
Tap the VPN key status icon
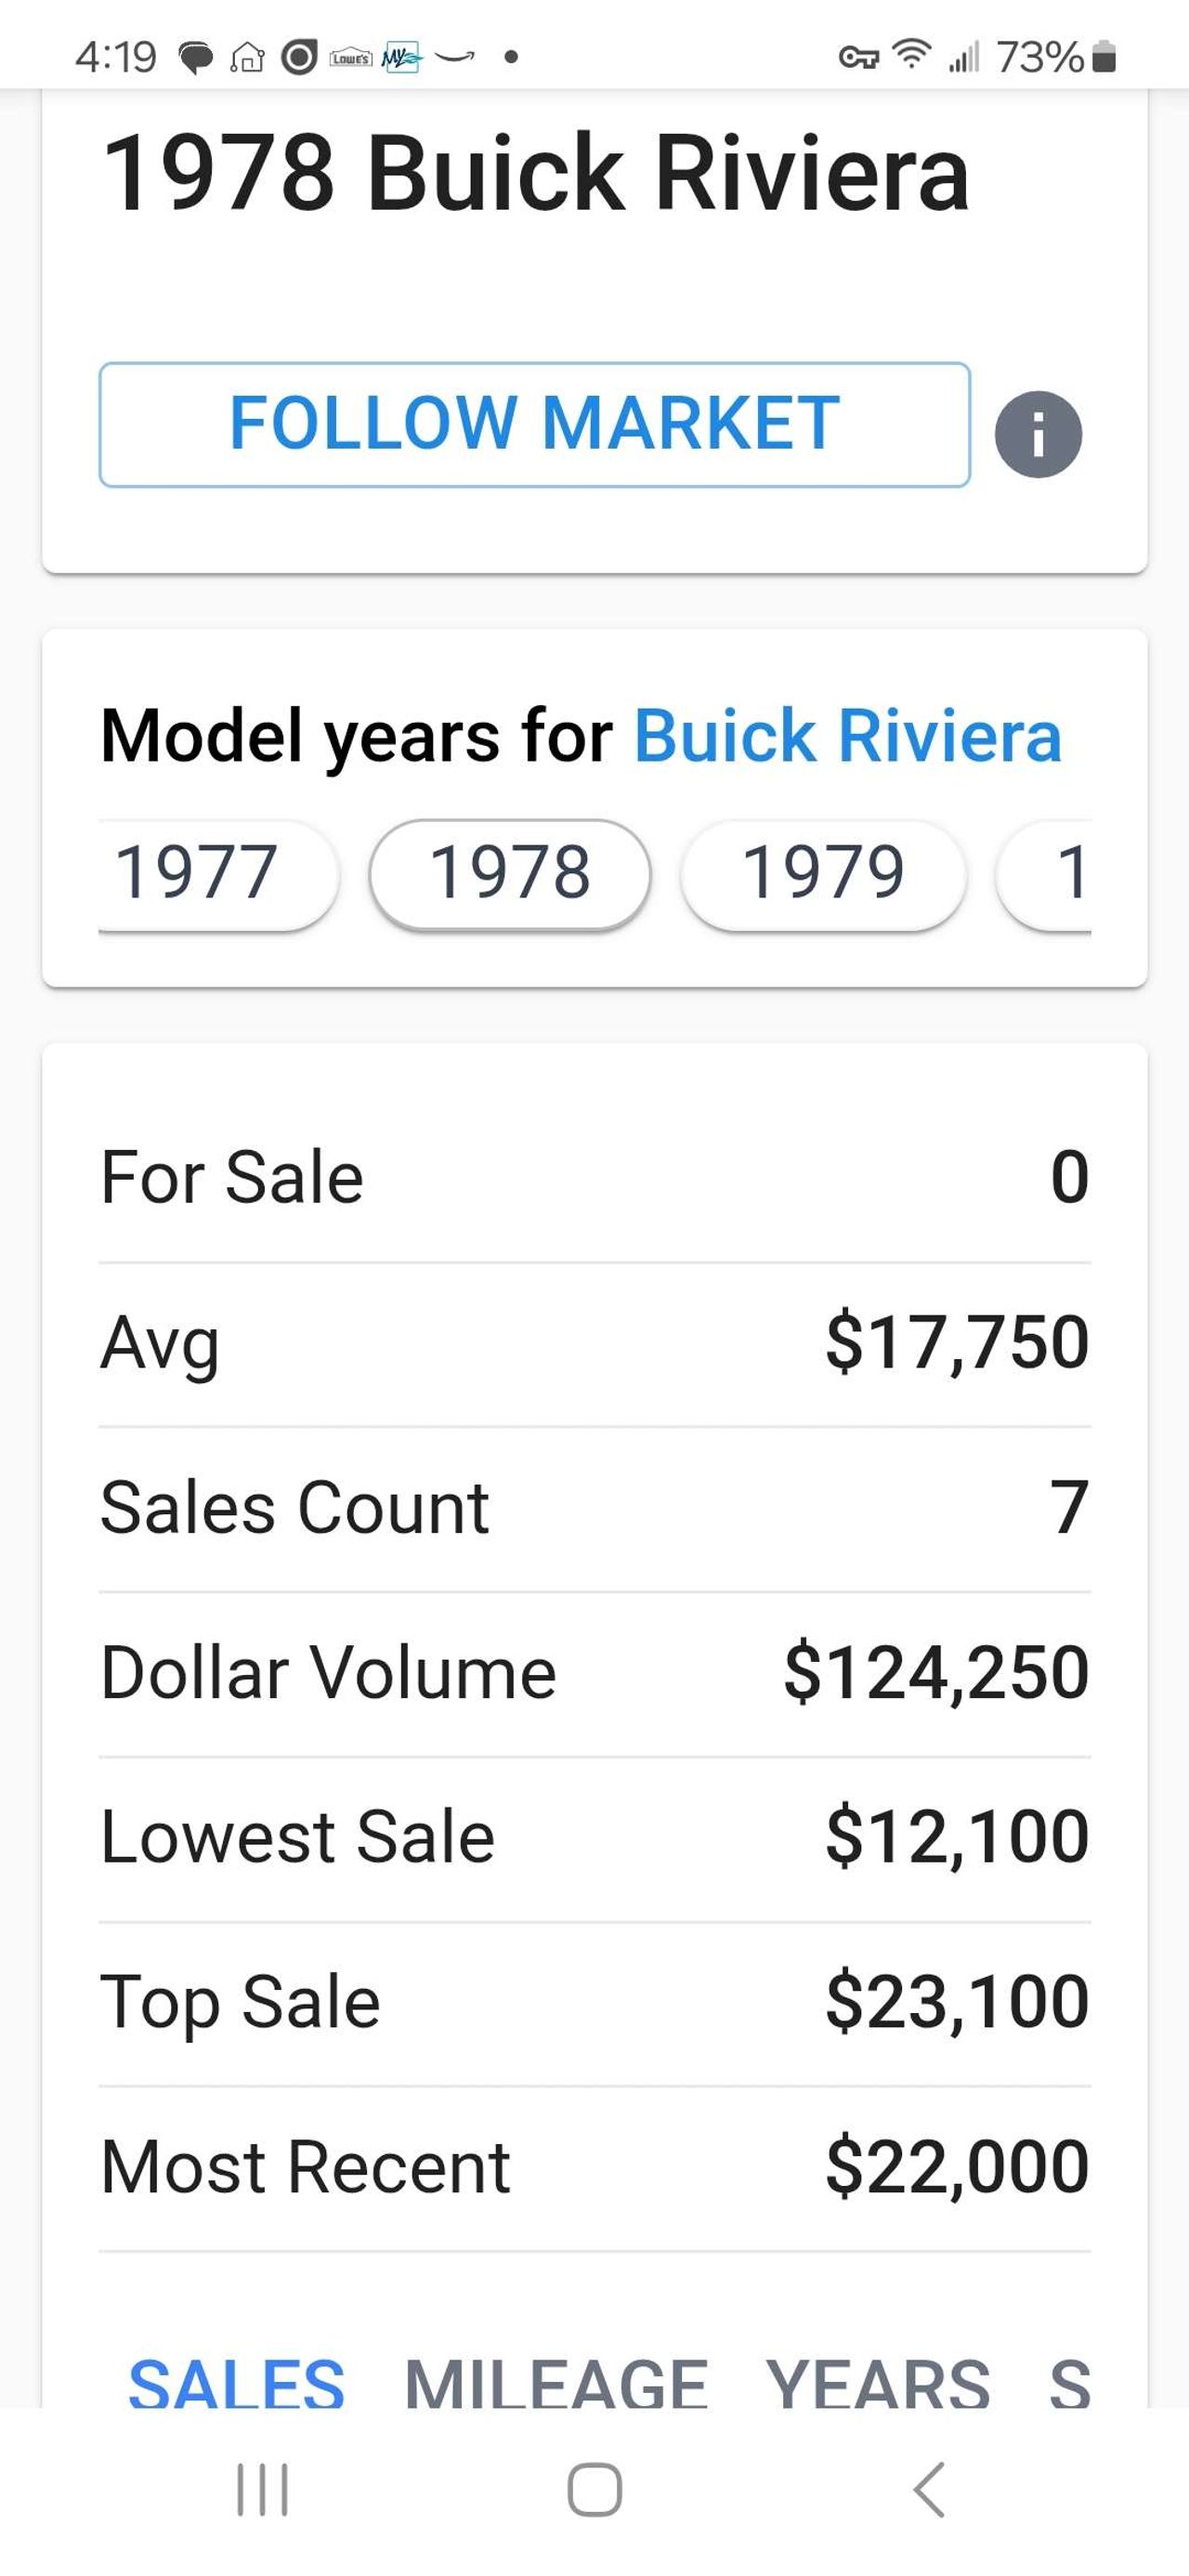point(858,58)
